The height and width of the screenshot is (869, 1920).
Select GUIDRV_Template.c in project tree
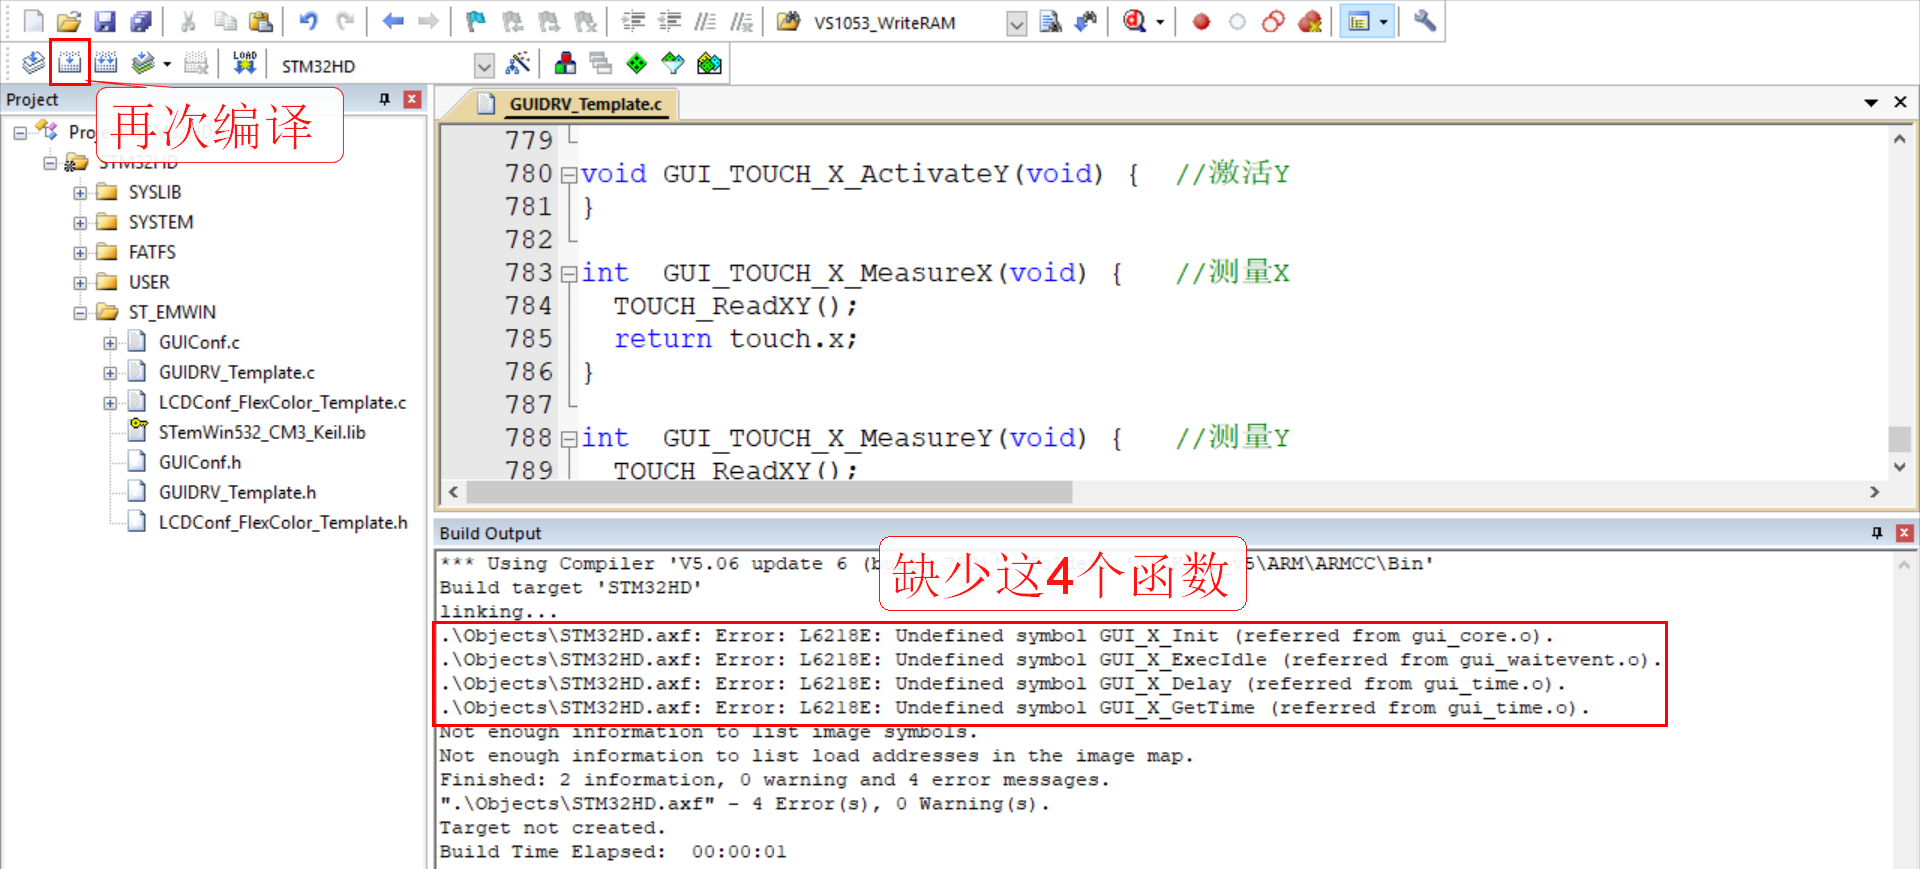[x=236, y=372]
